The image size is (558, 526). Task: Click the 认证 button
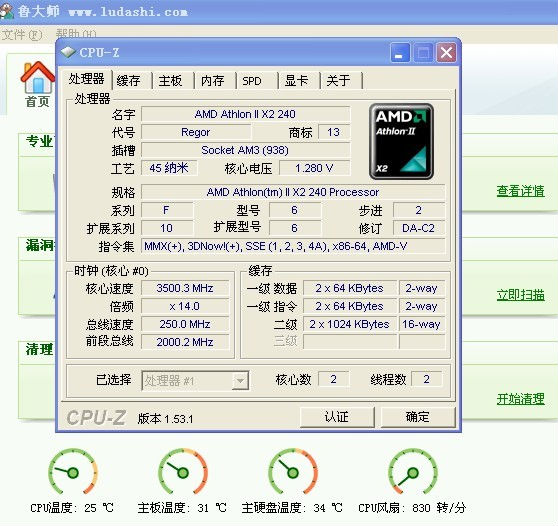337,417
